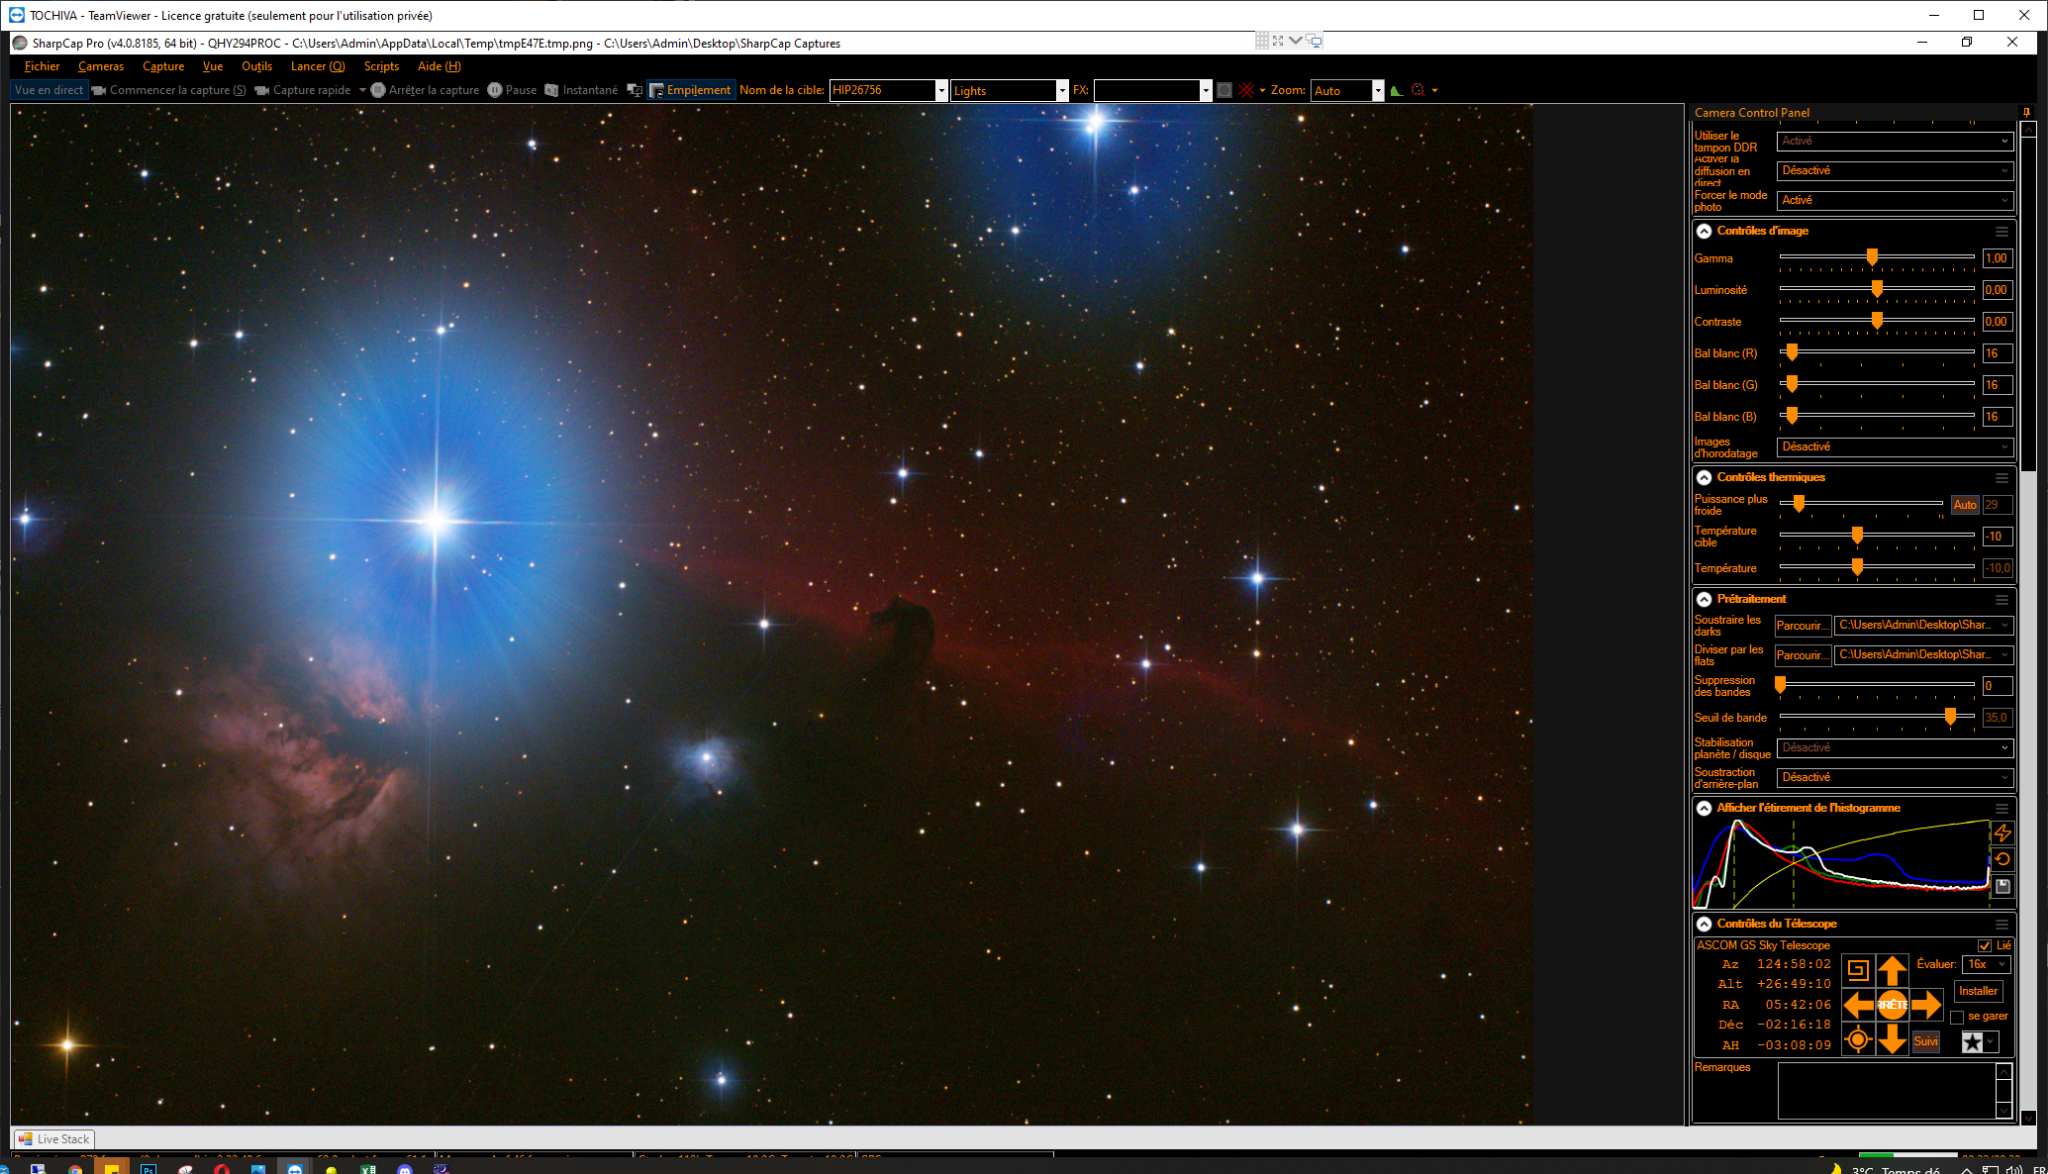This screenshot has height=1174, width=2048.
Task: Open the Forcer le mode photo dropdown
Action: tap(1894, 200)
